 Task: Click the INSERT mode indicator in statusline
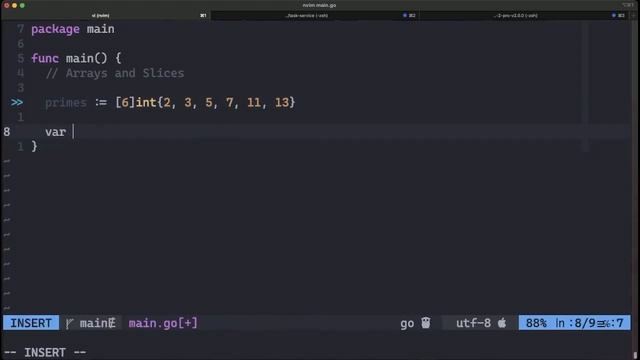coord(31,323)
